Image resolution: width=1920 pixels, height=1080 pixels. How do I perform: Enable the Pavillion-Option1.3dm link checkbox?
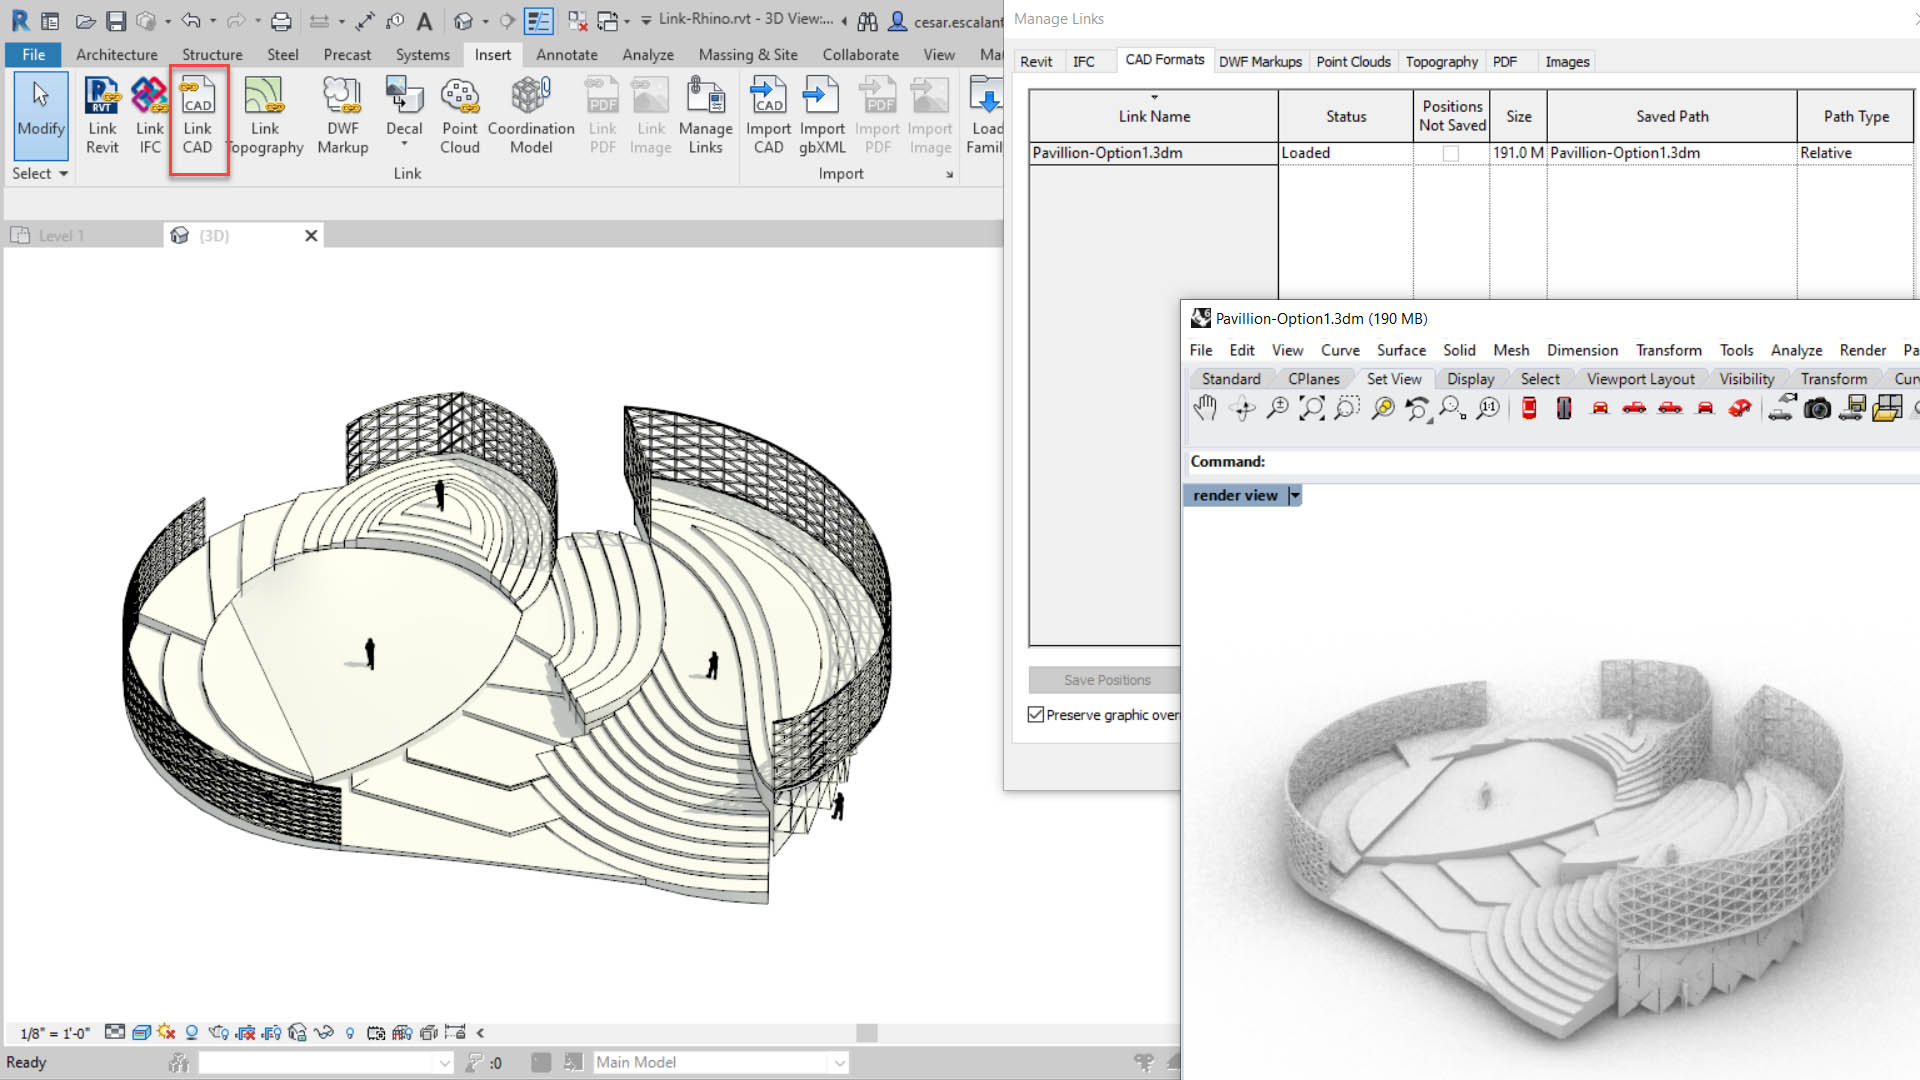(1449, 153)
